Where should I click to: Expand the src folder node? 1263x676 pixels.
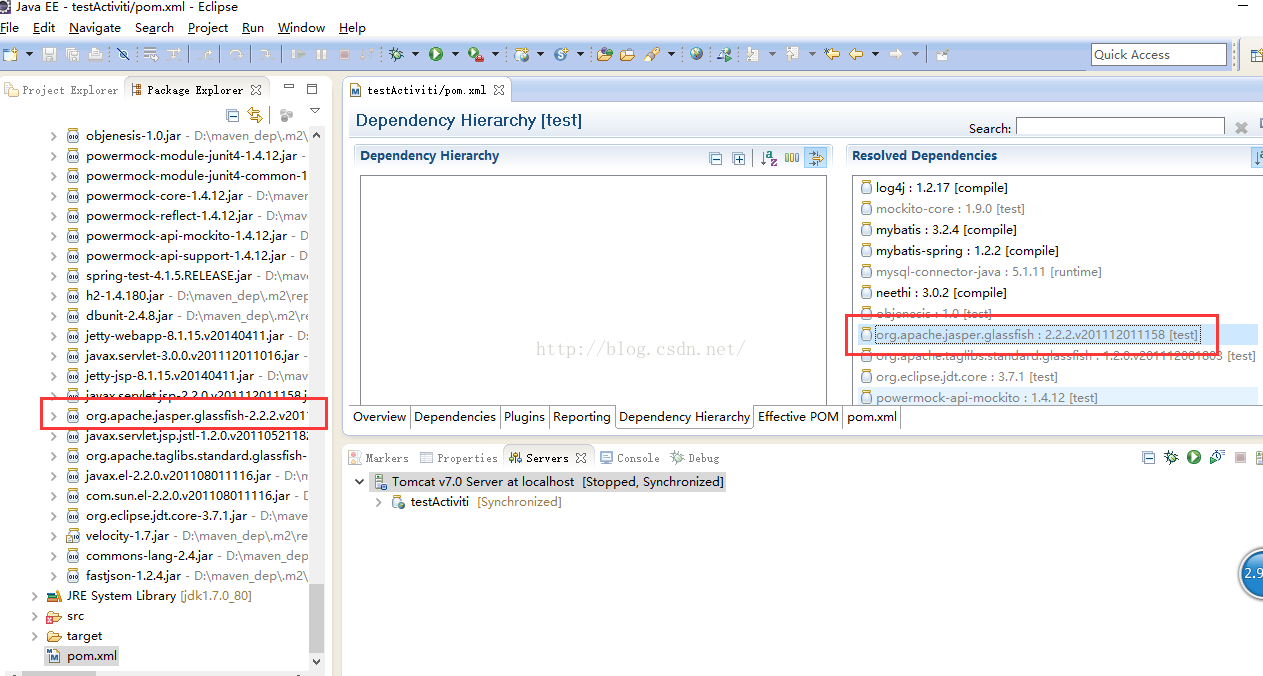click(35, 616)
